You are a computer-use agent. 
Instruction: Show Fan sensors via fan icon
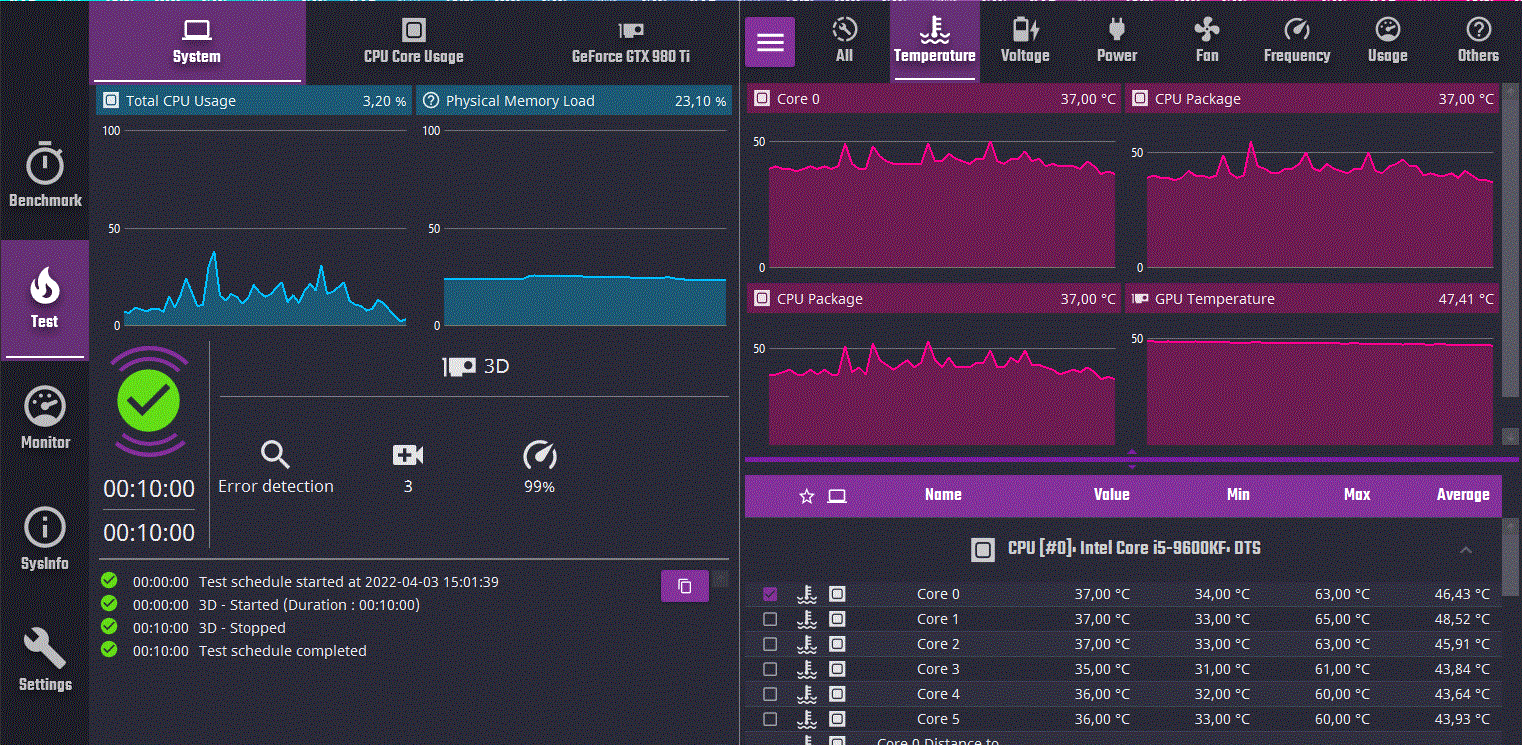click(x=1207, y=41)
